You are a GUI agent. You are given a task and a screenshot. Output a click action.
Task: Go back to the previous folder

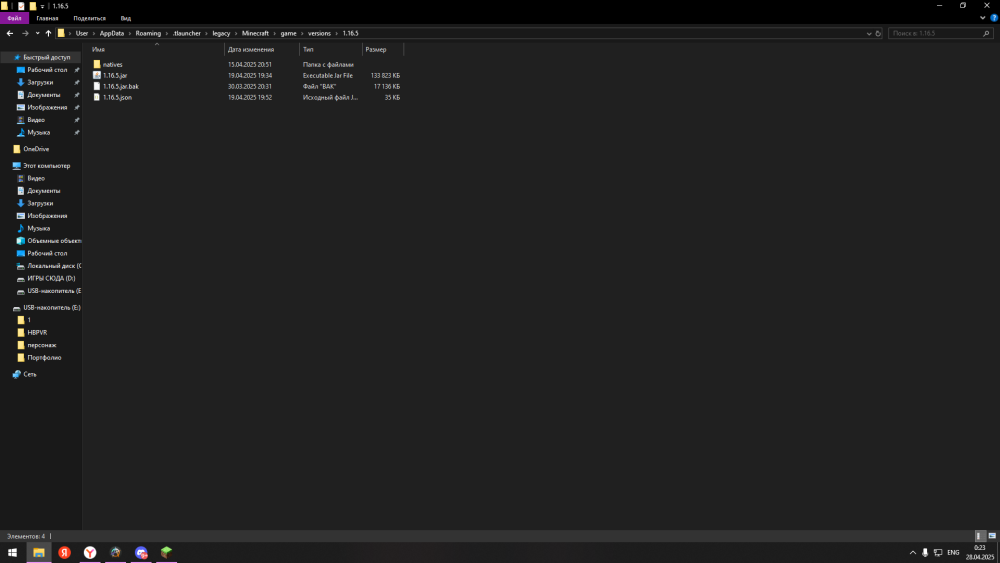click(10, 33)
